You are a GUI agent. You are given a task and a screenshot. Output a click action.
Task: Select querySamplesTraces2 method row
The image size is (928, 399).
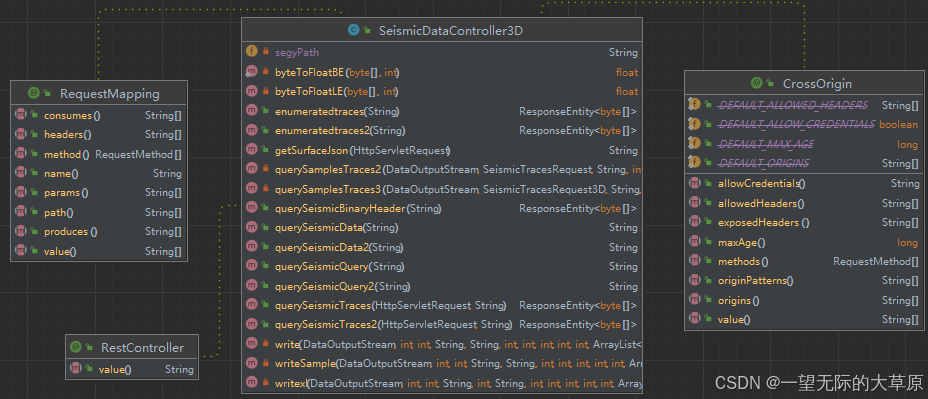click(442, 169)
